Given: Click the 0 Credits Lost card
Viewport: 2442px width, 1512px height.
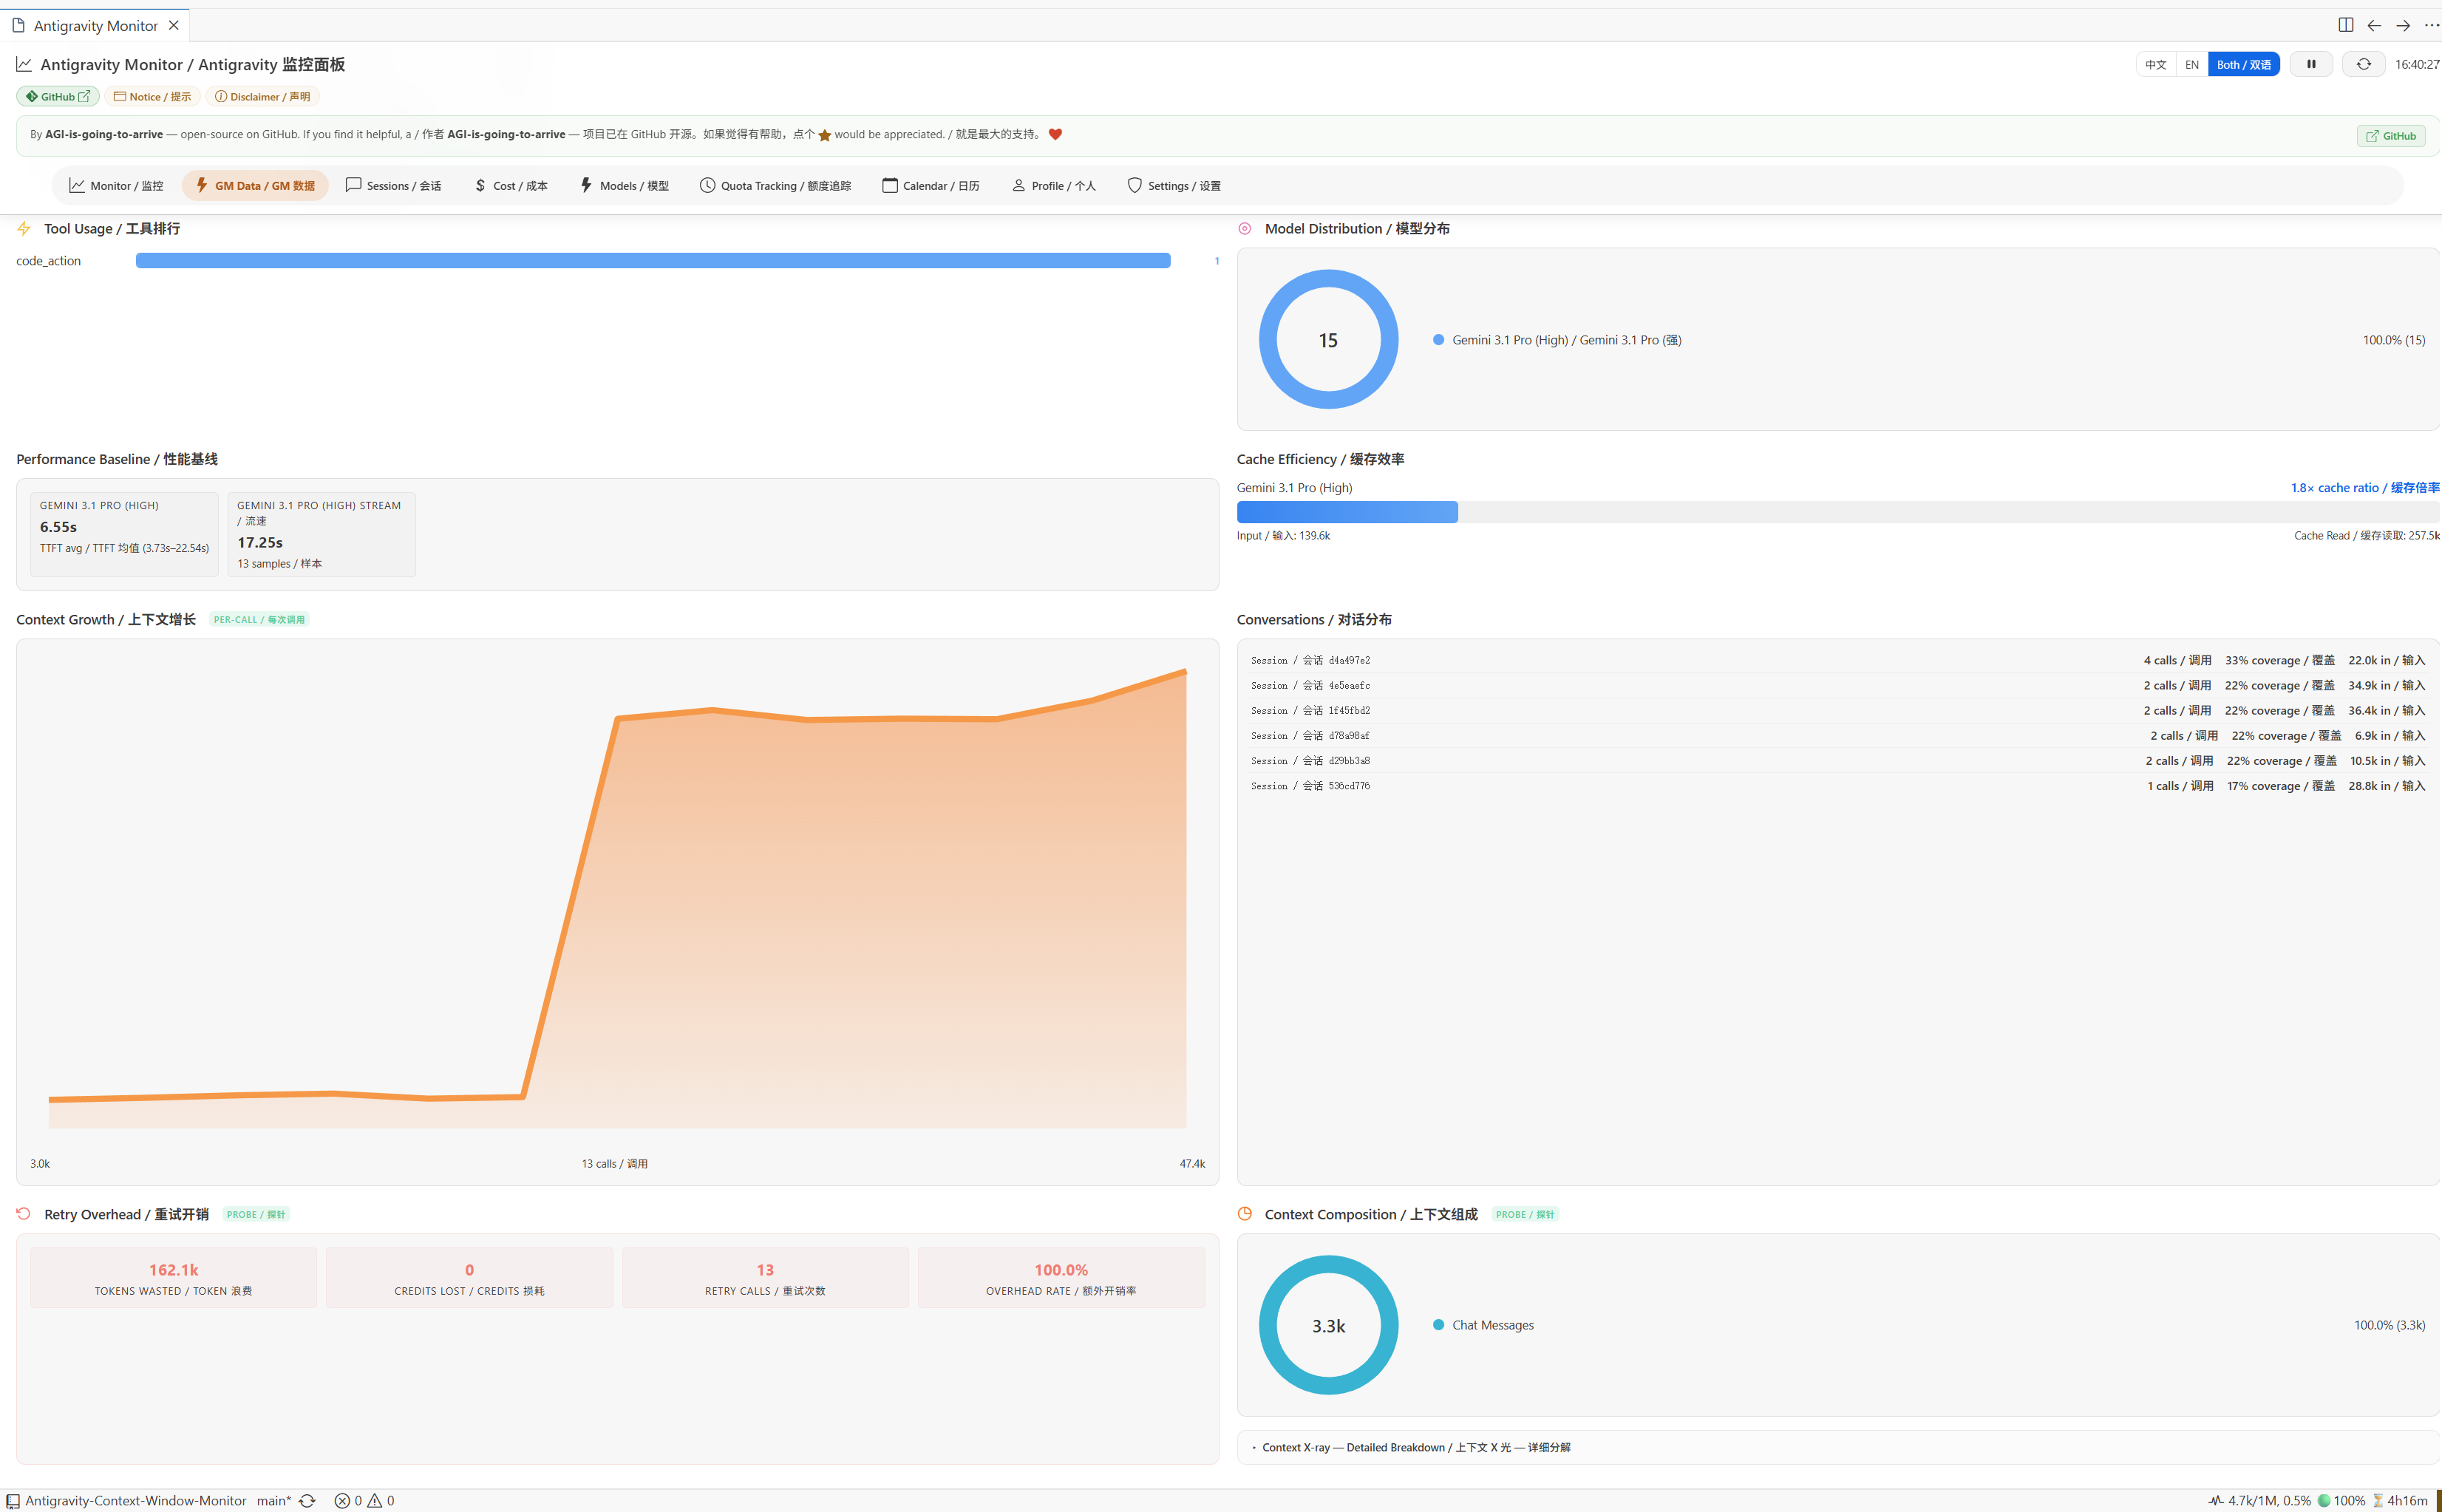Looking at the screenshot, I should point(469,1278).
